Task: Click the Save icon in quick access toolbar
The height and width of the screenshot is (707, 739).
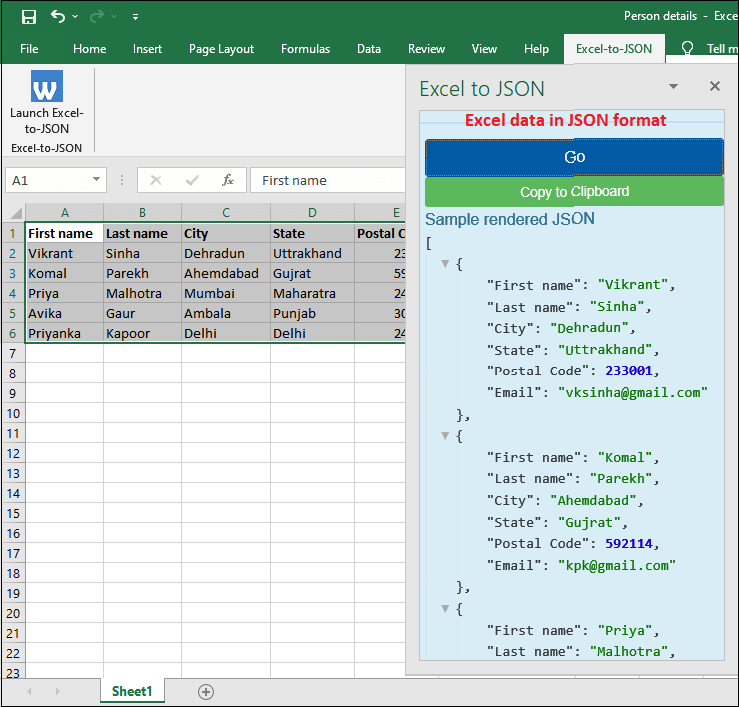Action: (29, 17)
